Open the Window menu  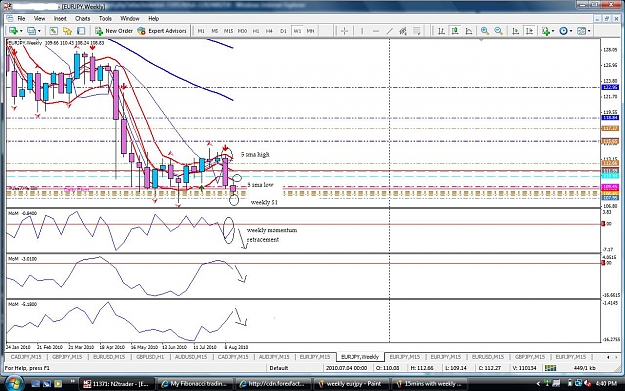pos(130,18)
